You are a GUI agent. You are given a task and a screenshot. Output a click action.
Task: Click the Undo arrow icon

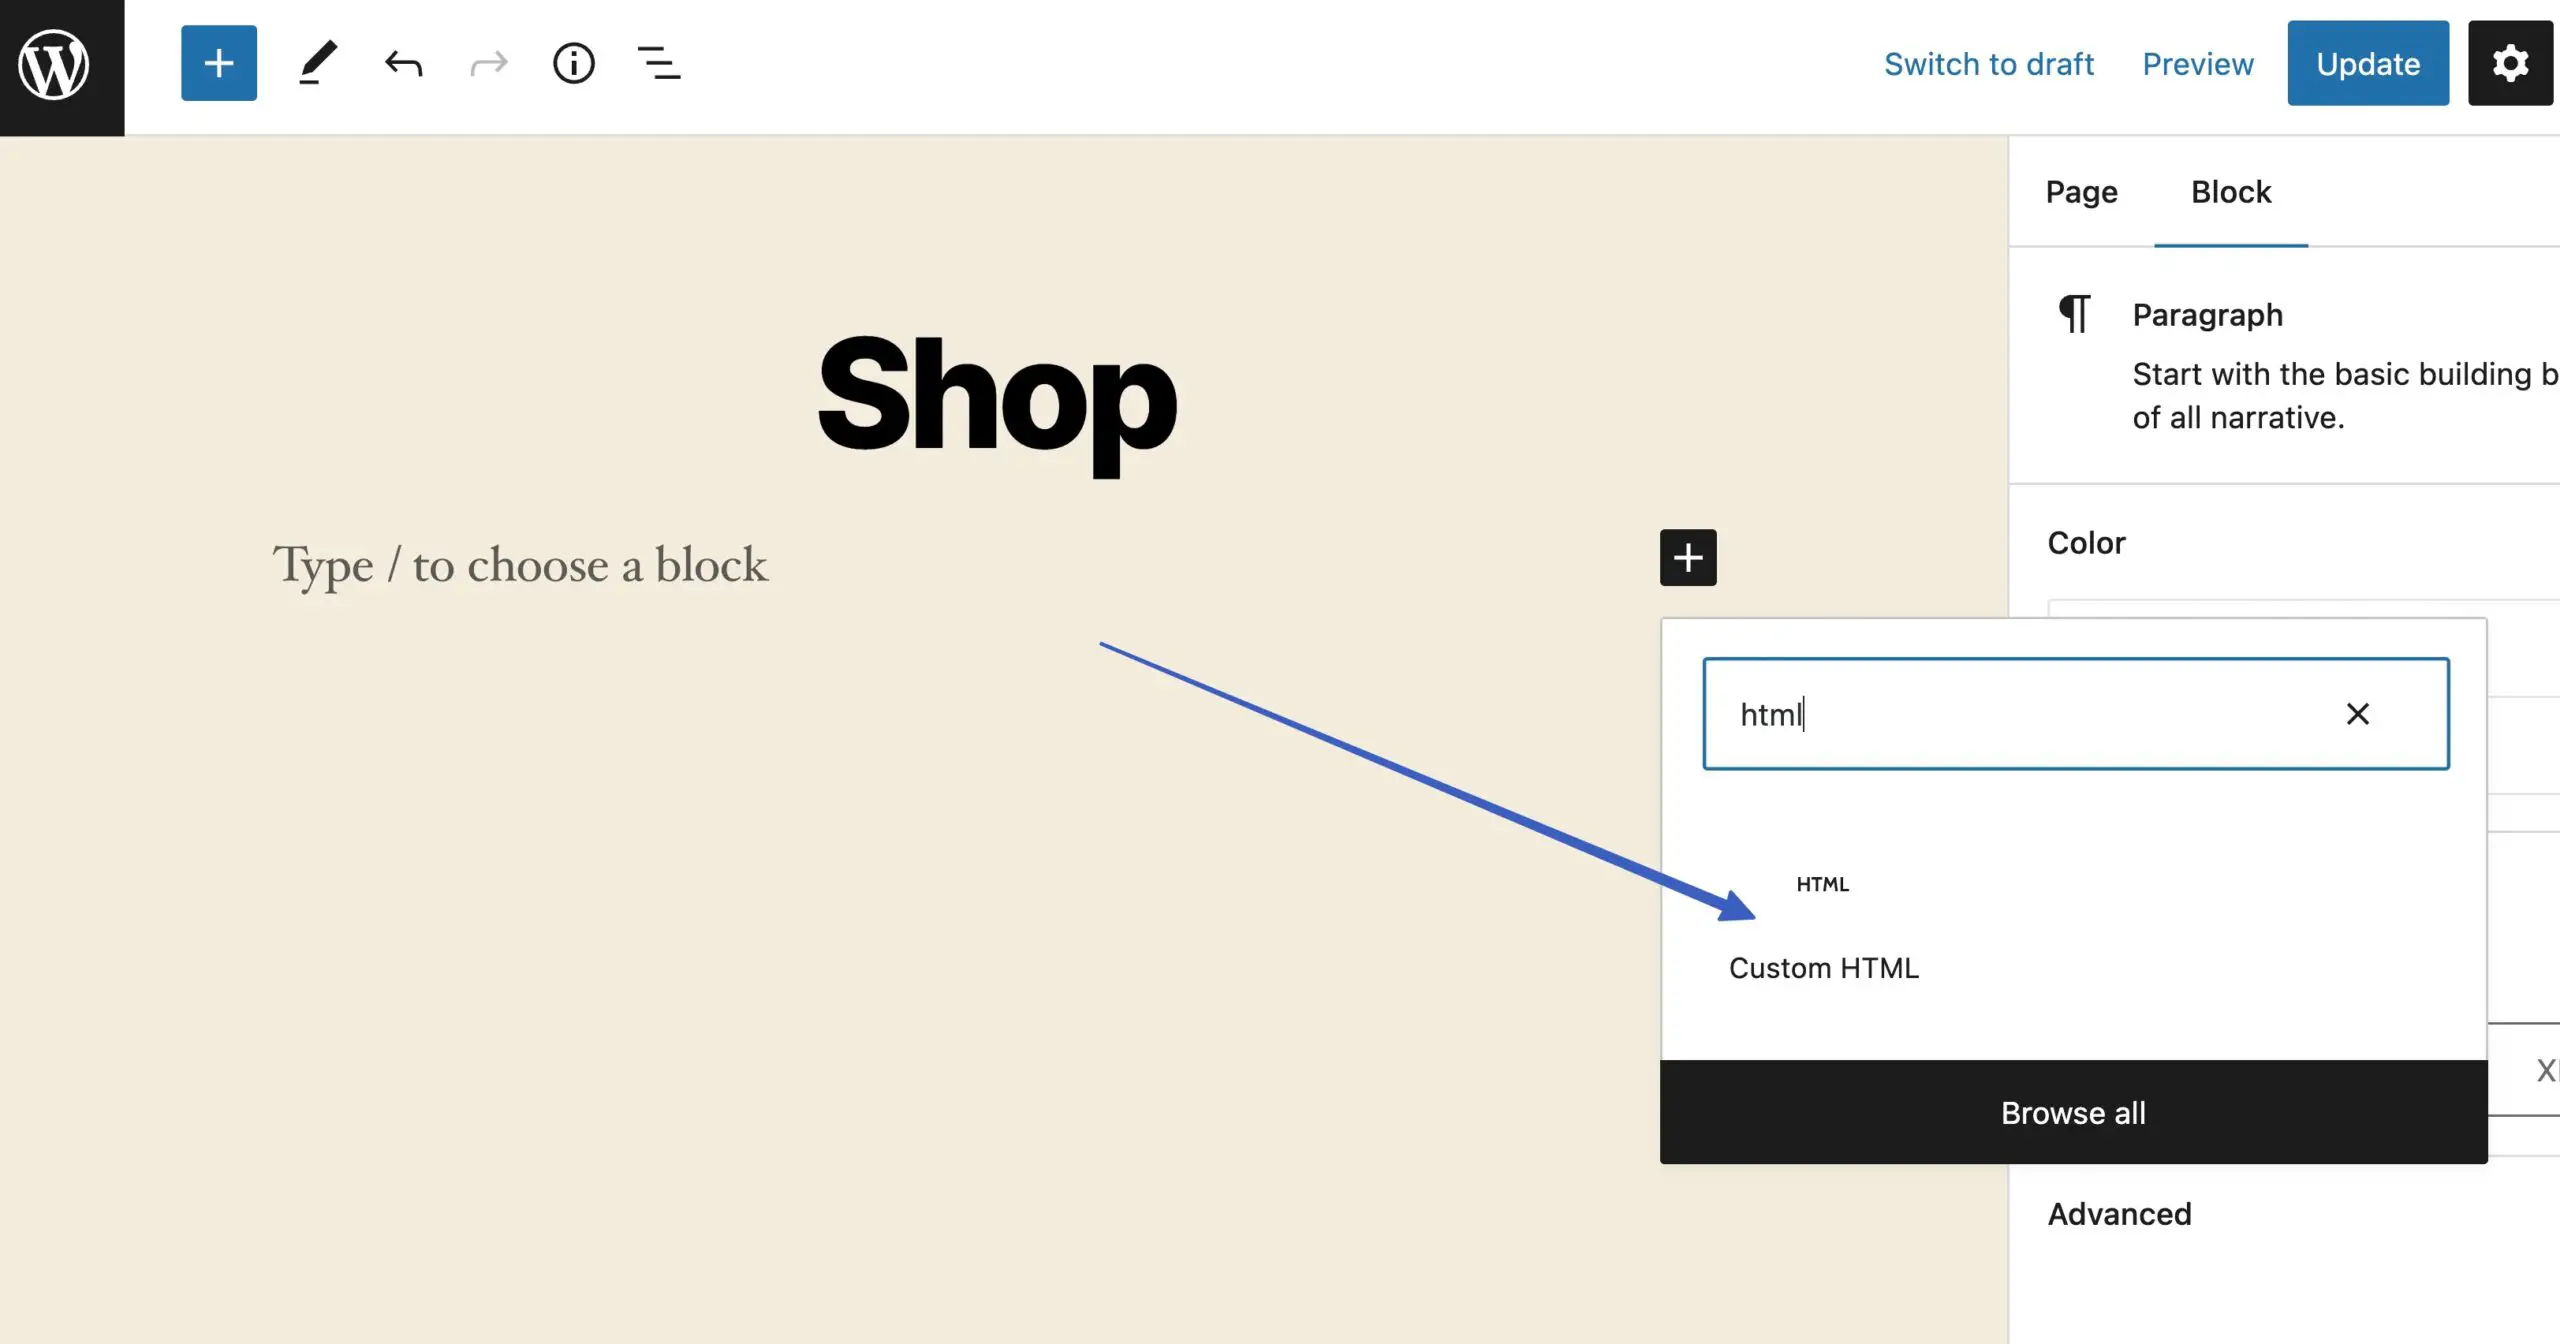[401, 63]
